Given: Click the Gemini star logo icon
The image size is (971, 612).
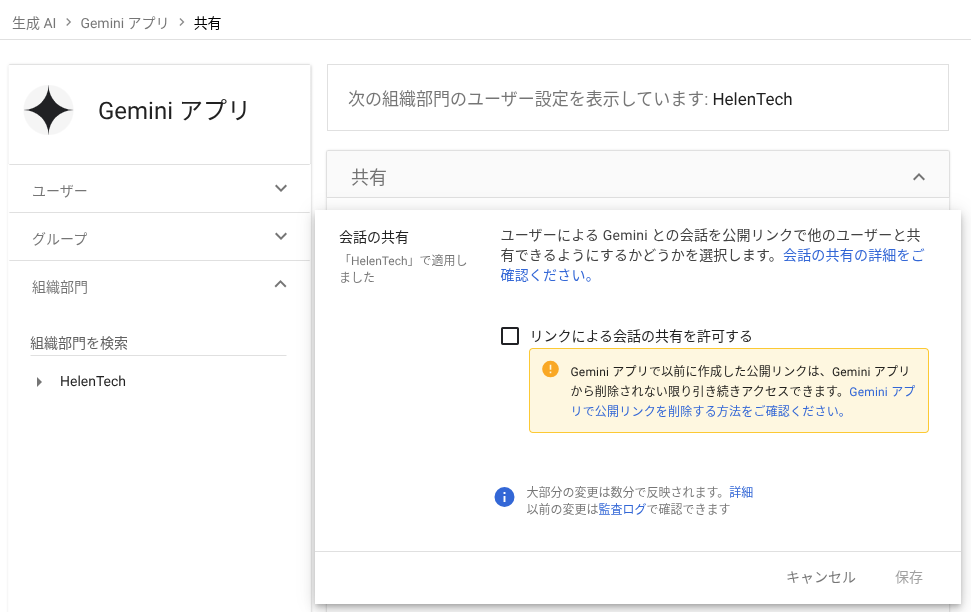Looking at the screenshot, I should point(49,110).
